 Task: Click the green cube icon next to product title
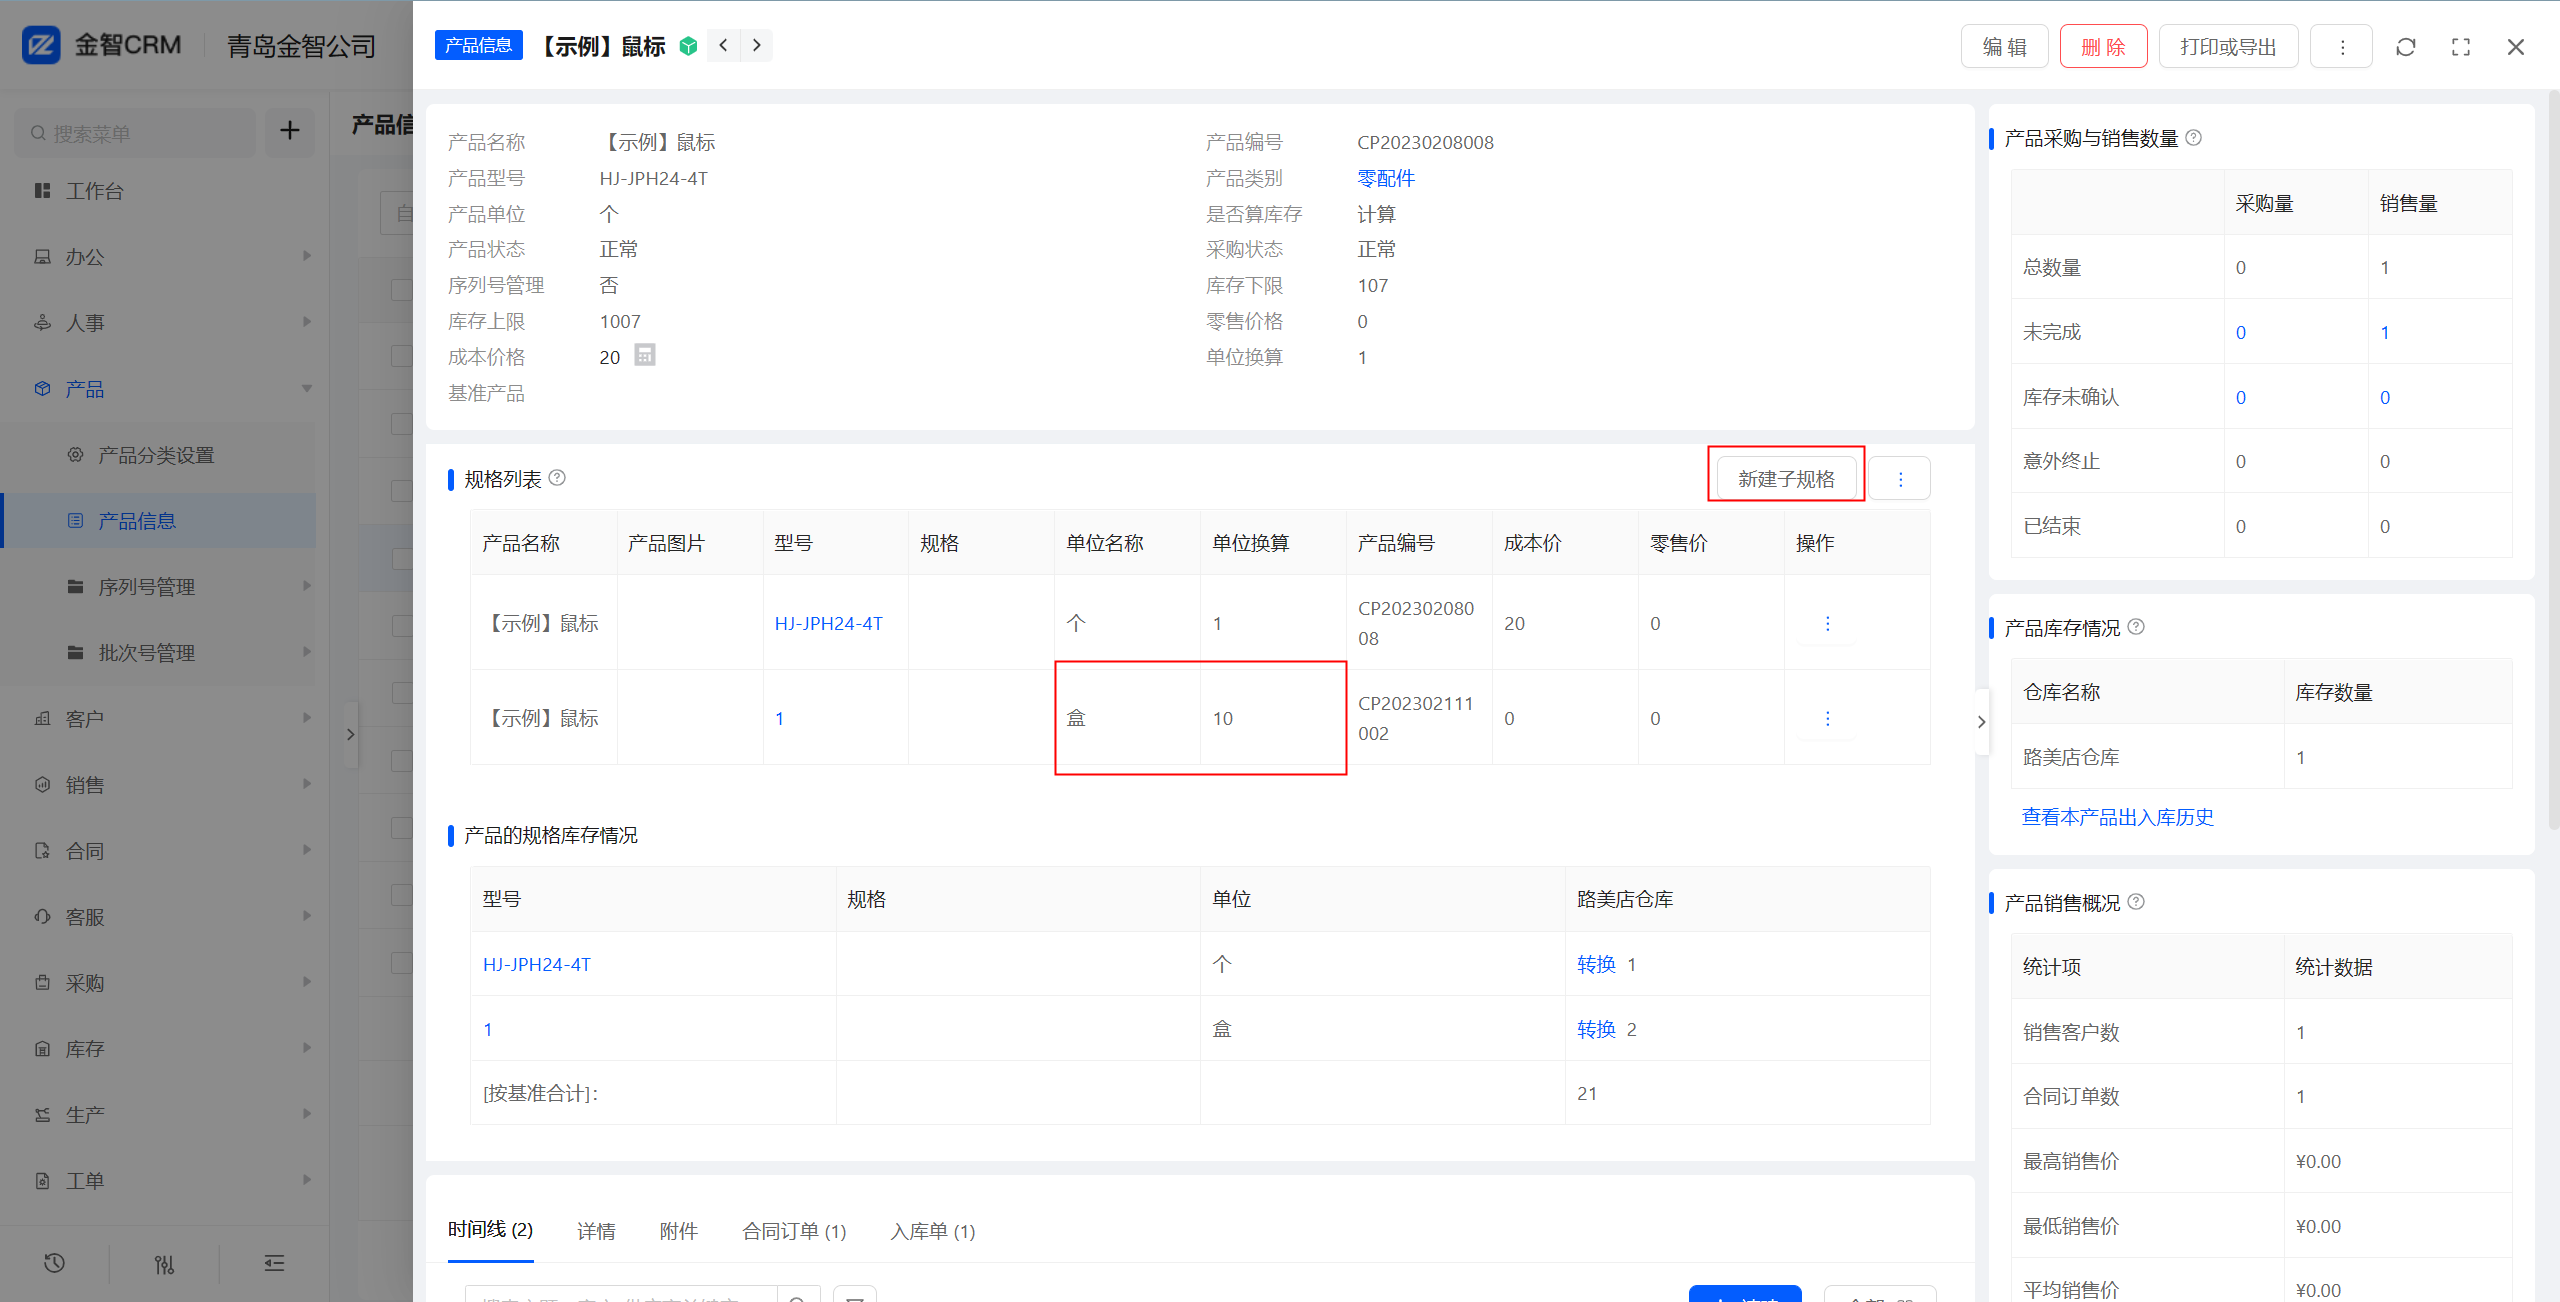pyautogui.click(x=688, y=46)
